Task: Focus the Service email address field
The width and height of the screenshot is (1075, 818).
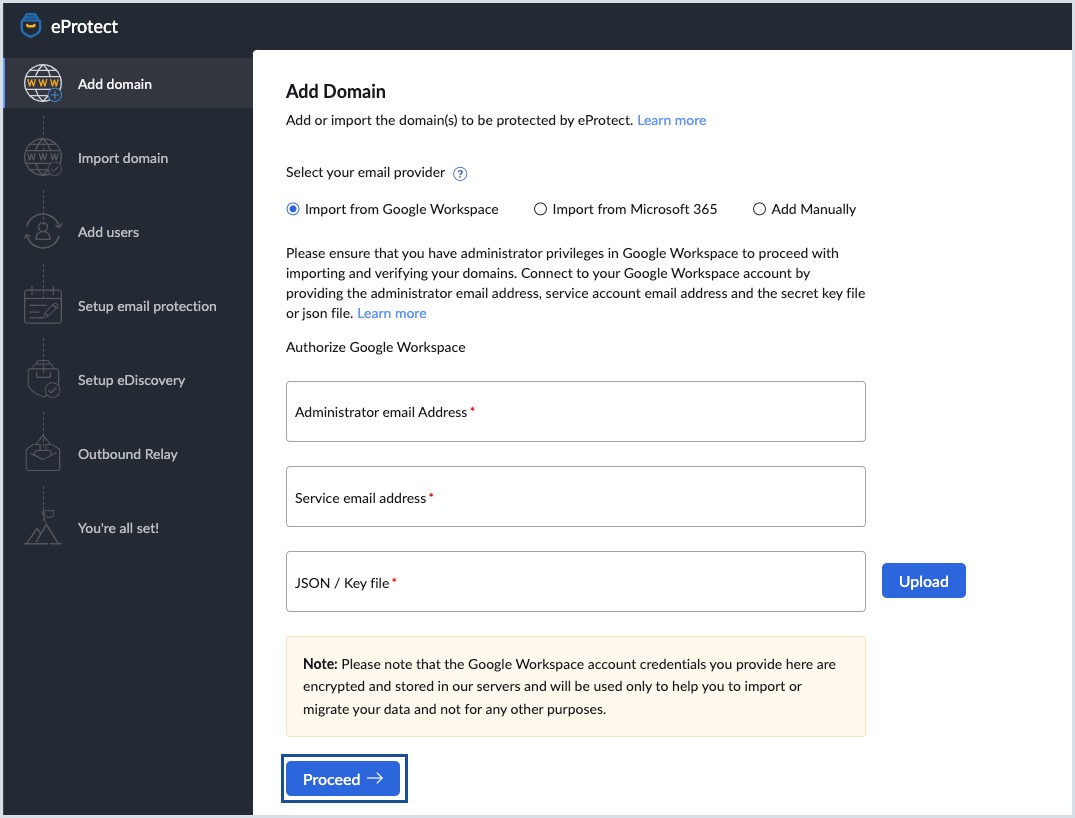Action: [x=576, y=496]
